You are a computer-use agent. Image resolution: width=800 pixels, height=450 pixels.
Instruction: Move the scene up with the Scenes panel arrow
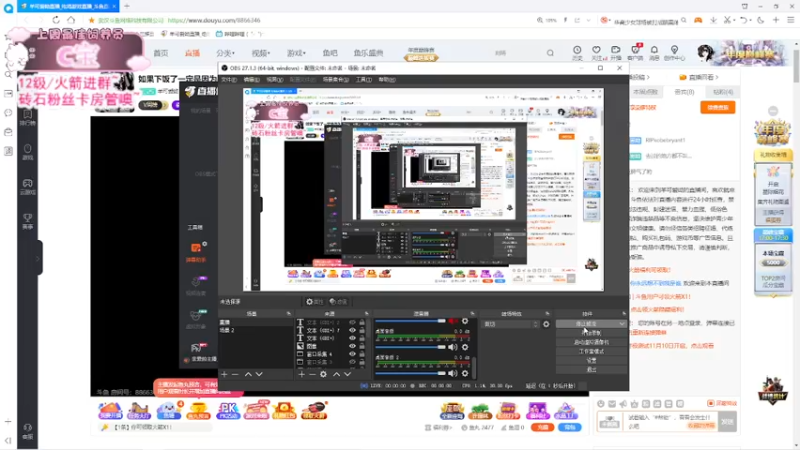248,374
